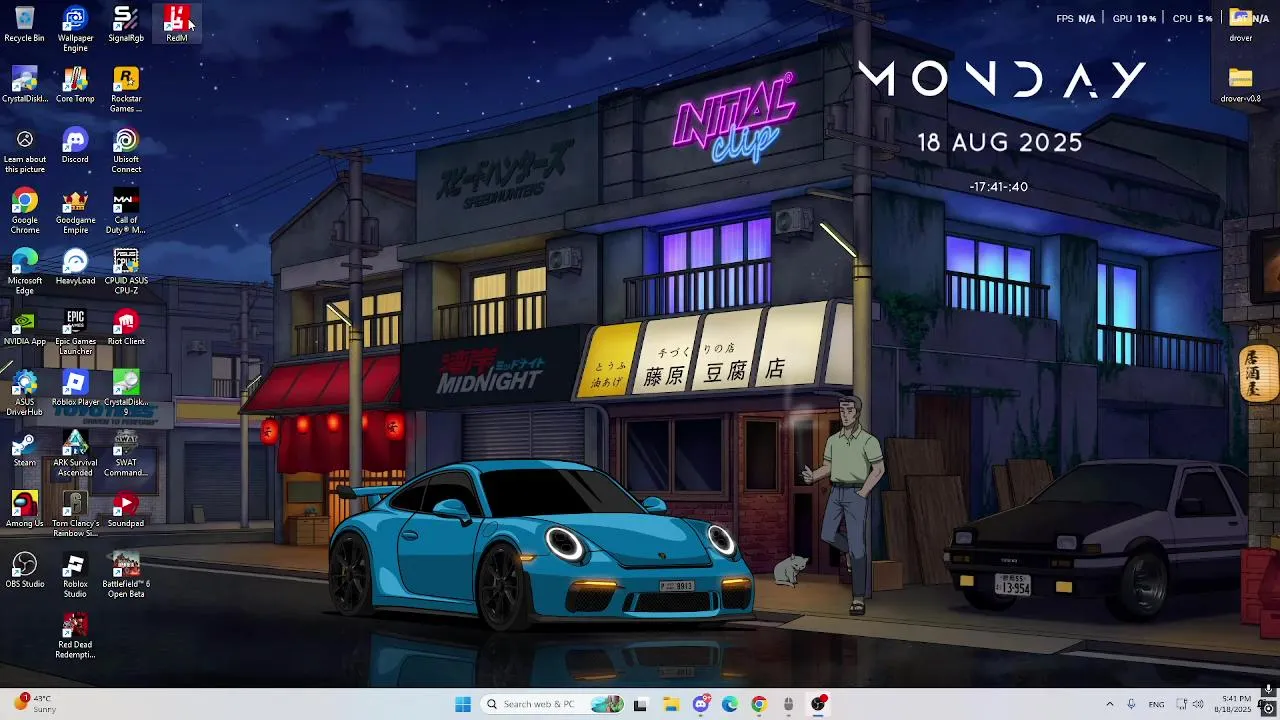Image resolution: width=1280 pixels, height=720 pixels.
Task: Open the 5:41 PM clock calendar
Action: (x=1233, y=704)
